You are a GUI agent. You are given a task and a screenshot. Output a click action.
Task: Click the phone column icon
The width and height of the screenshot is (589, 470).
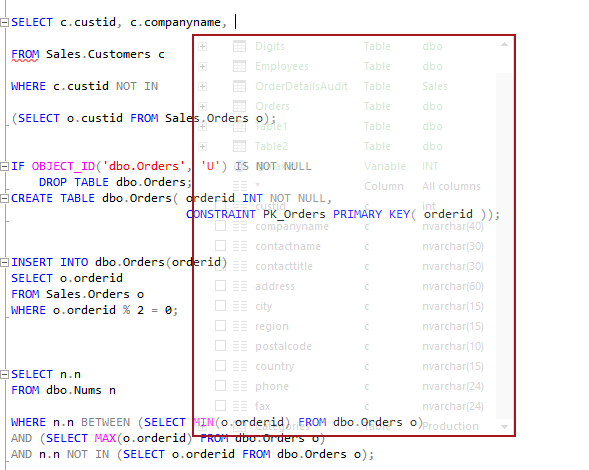click(240, 386)
